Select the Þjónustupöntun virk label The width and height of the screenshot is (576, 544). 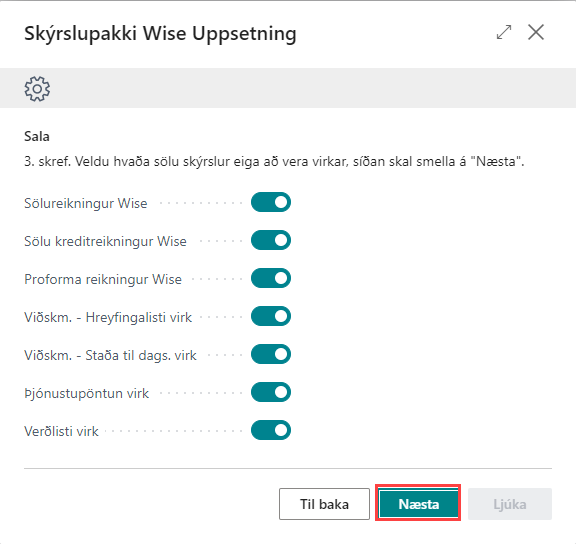pyautogui.click(x=86, y=393)
